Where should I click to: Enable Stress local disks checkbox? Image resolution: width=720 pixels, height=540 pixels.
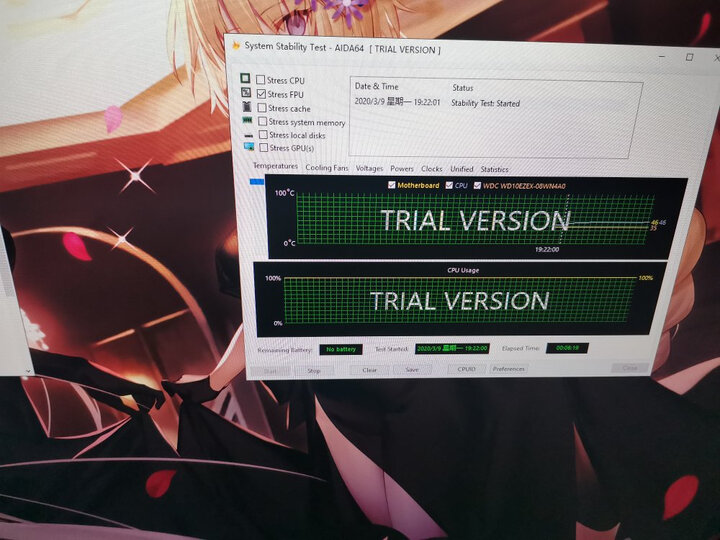pos(263,135)
